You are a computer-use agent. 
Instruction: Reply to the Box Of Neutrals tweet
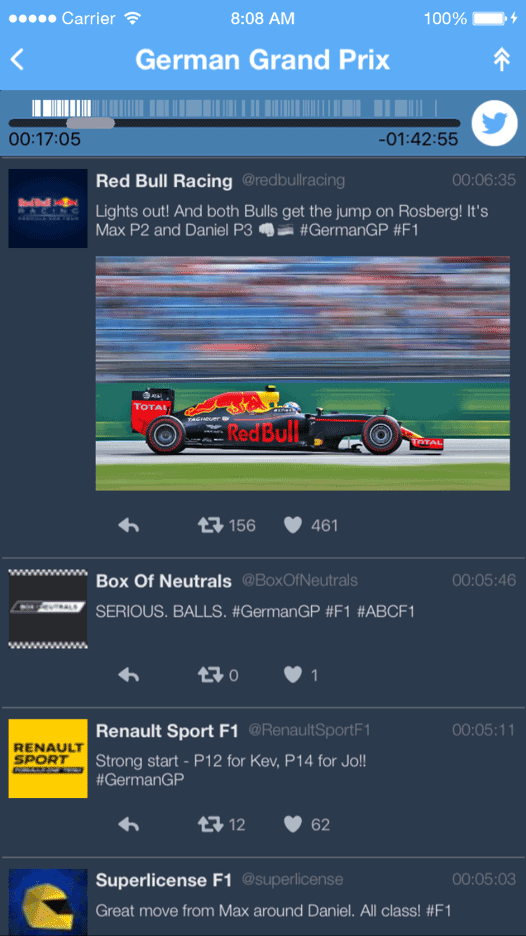[129, 675]
